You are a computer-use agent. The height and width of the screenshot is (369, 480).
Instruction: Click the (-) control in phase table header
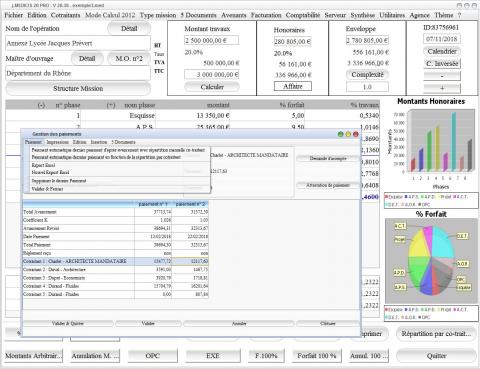click(x=41, y=105)
